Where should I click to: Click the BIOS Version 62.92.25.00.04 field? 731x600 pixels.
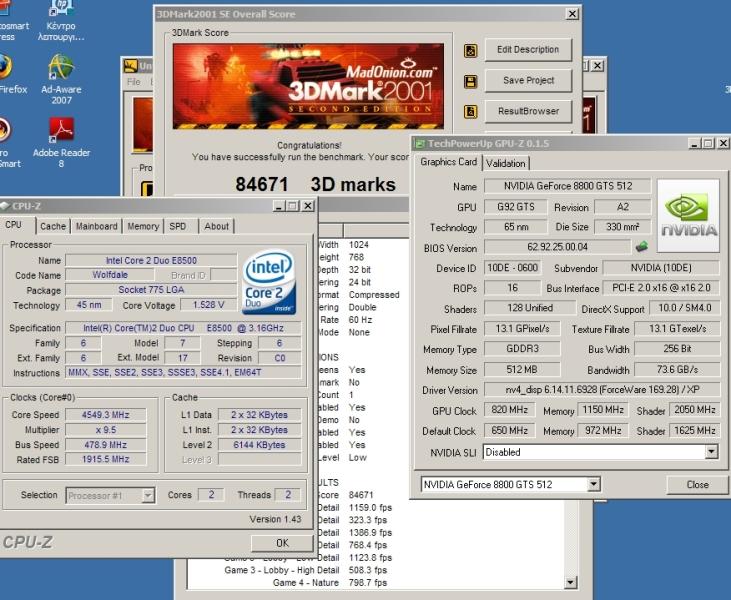[x=558, y=247]
